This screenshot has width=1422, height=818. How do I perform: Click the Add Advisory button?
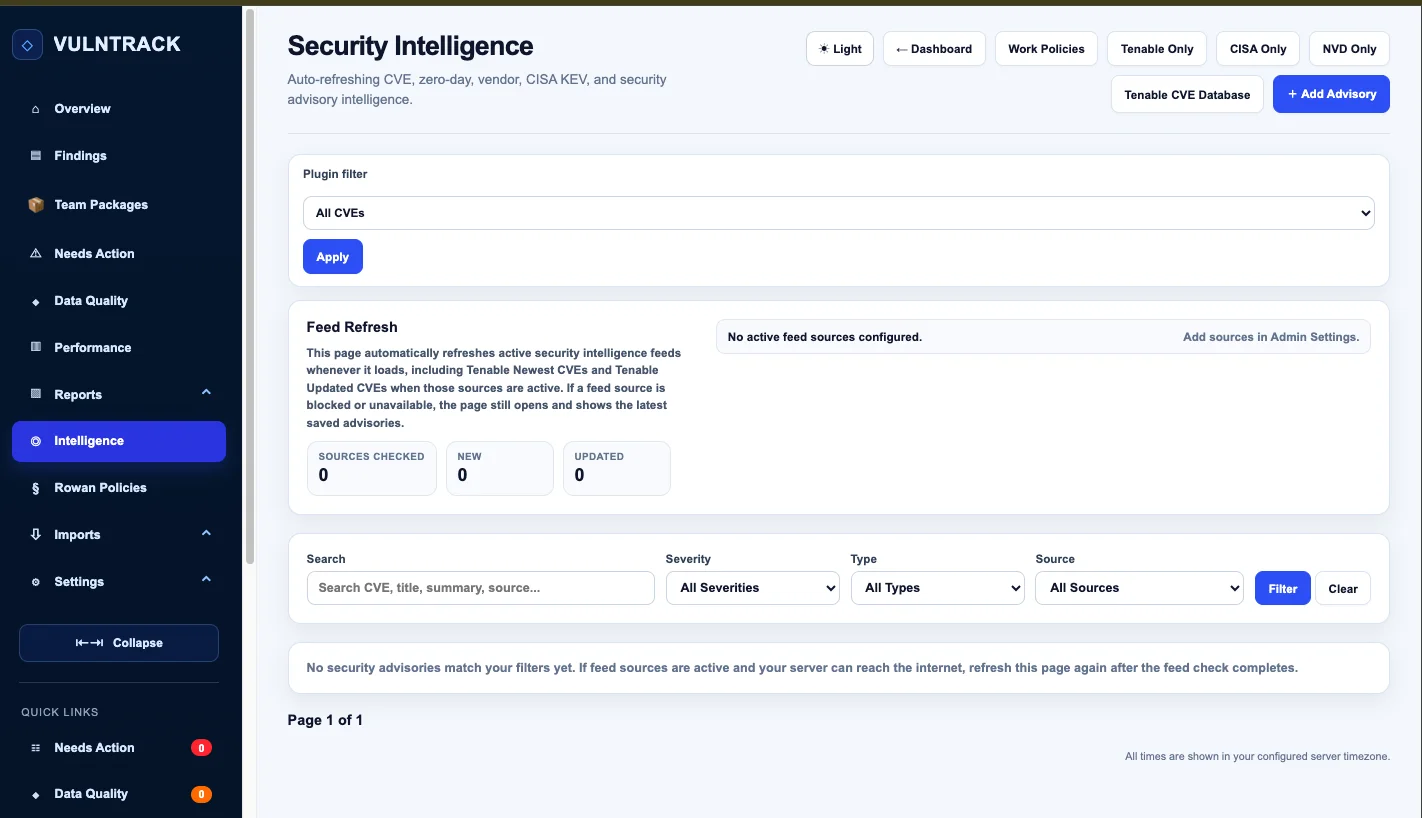[1331, 94]
